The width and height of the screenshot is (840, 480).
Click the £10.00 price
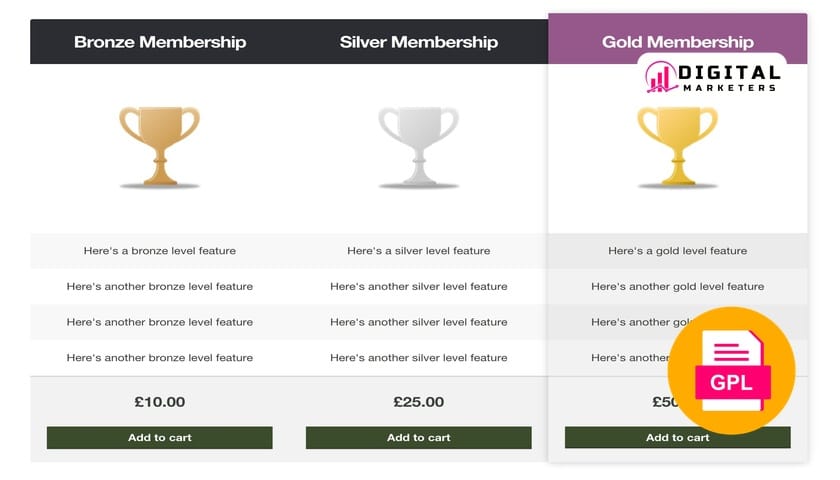pyautogui.click(x=160, y=402)
